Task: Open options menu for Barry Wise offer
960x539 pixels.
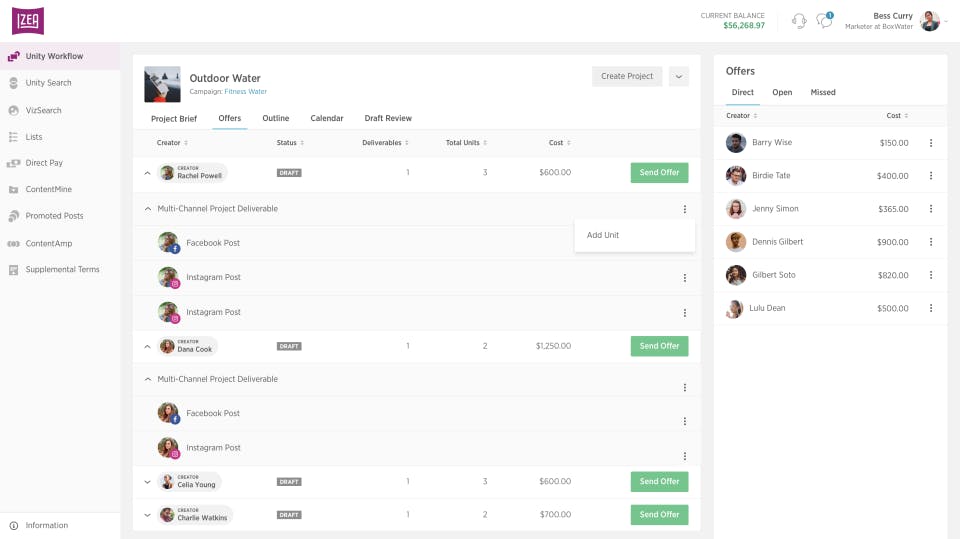Action: click(x=931, y=143)
